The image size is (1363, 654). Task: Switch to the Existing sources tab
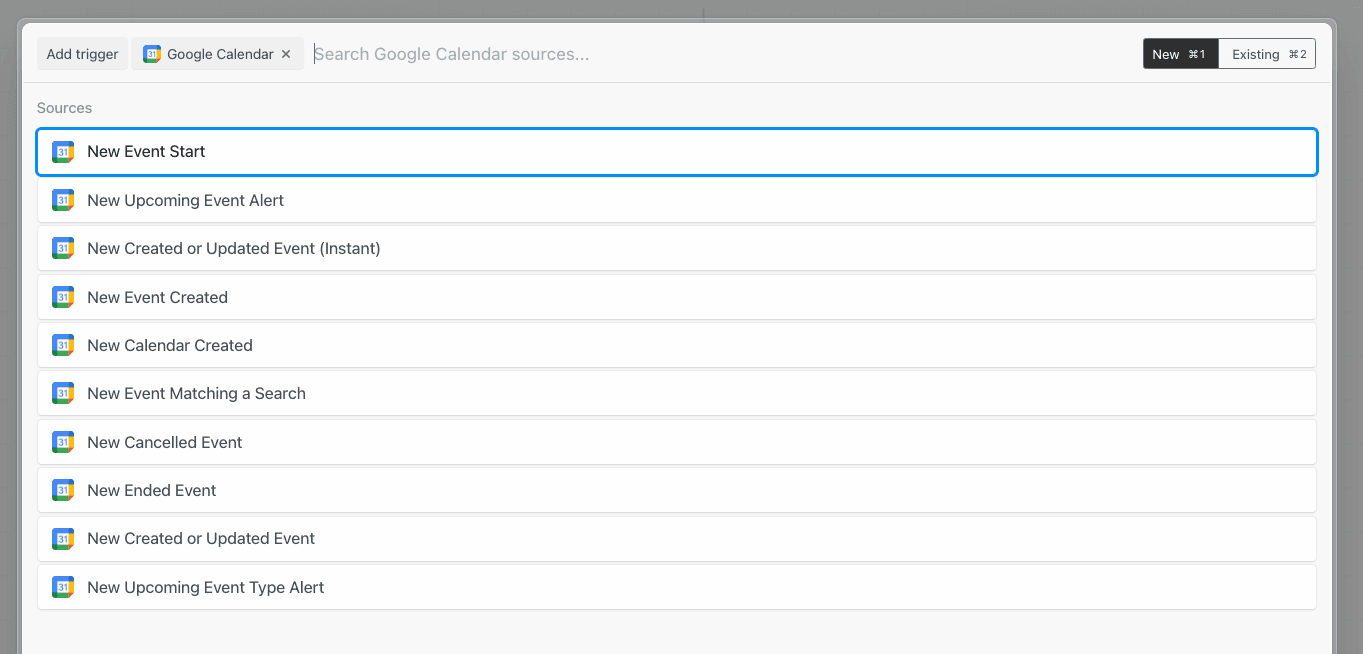1267,54
